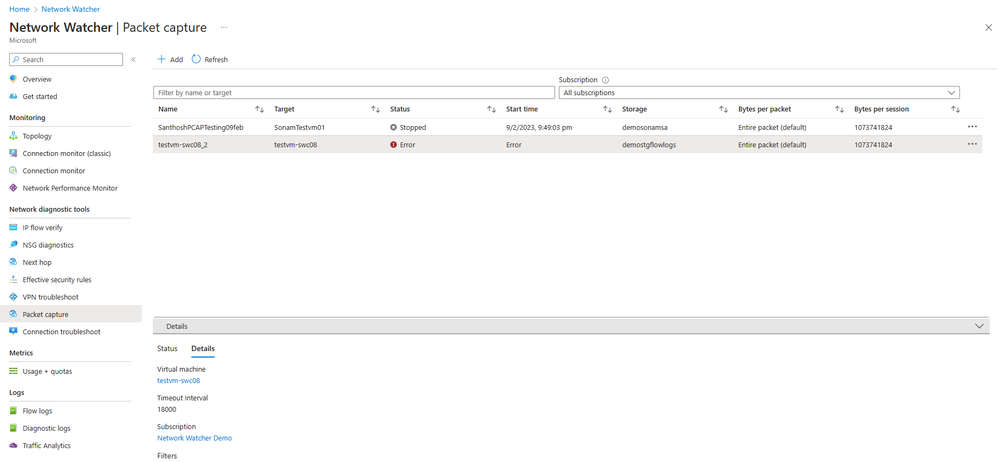Focus the sidebar Search box
This screenshot has width=999, height=462.
[66, 59]
